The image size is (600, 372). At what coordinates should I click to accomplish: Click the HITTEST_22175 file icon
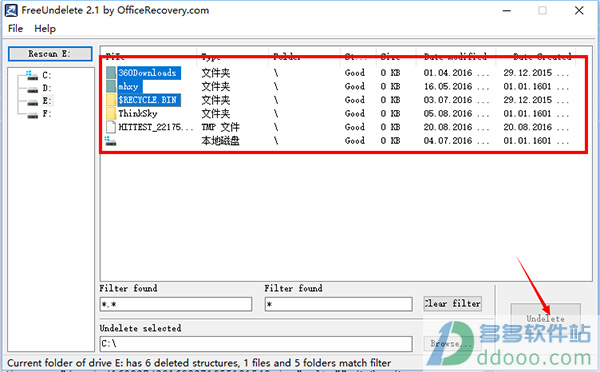click(x=111, y=127)
